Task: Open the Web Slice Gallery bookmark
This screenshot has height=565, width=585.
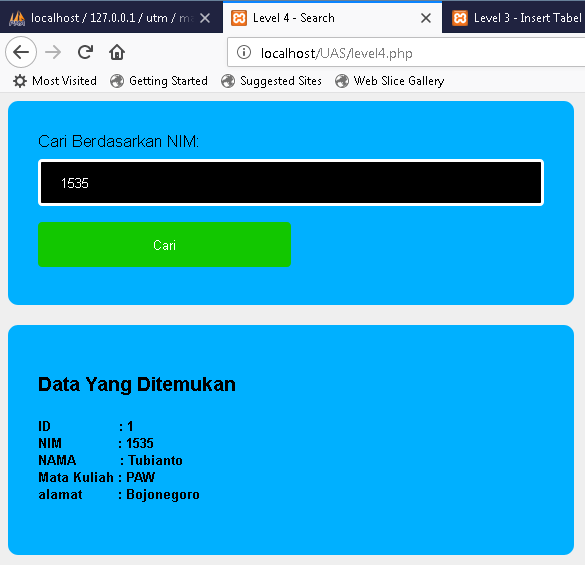Action: (x=390, y=81)
